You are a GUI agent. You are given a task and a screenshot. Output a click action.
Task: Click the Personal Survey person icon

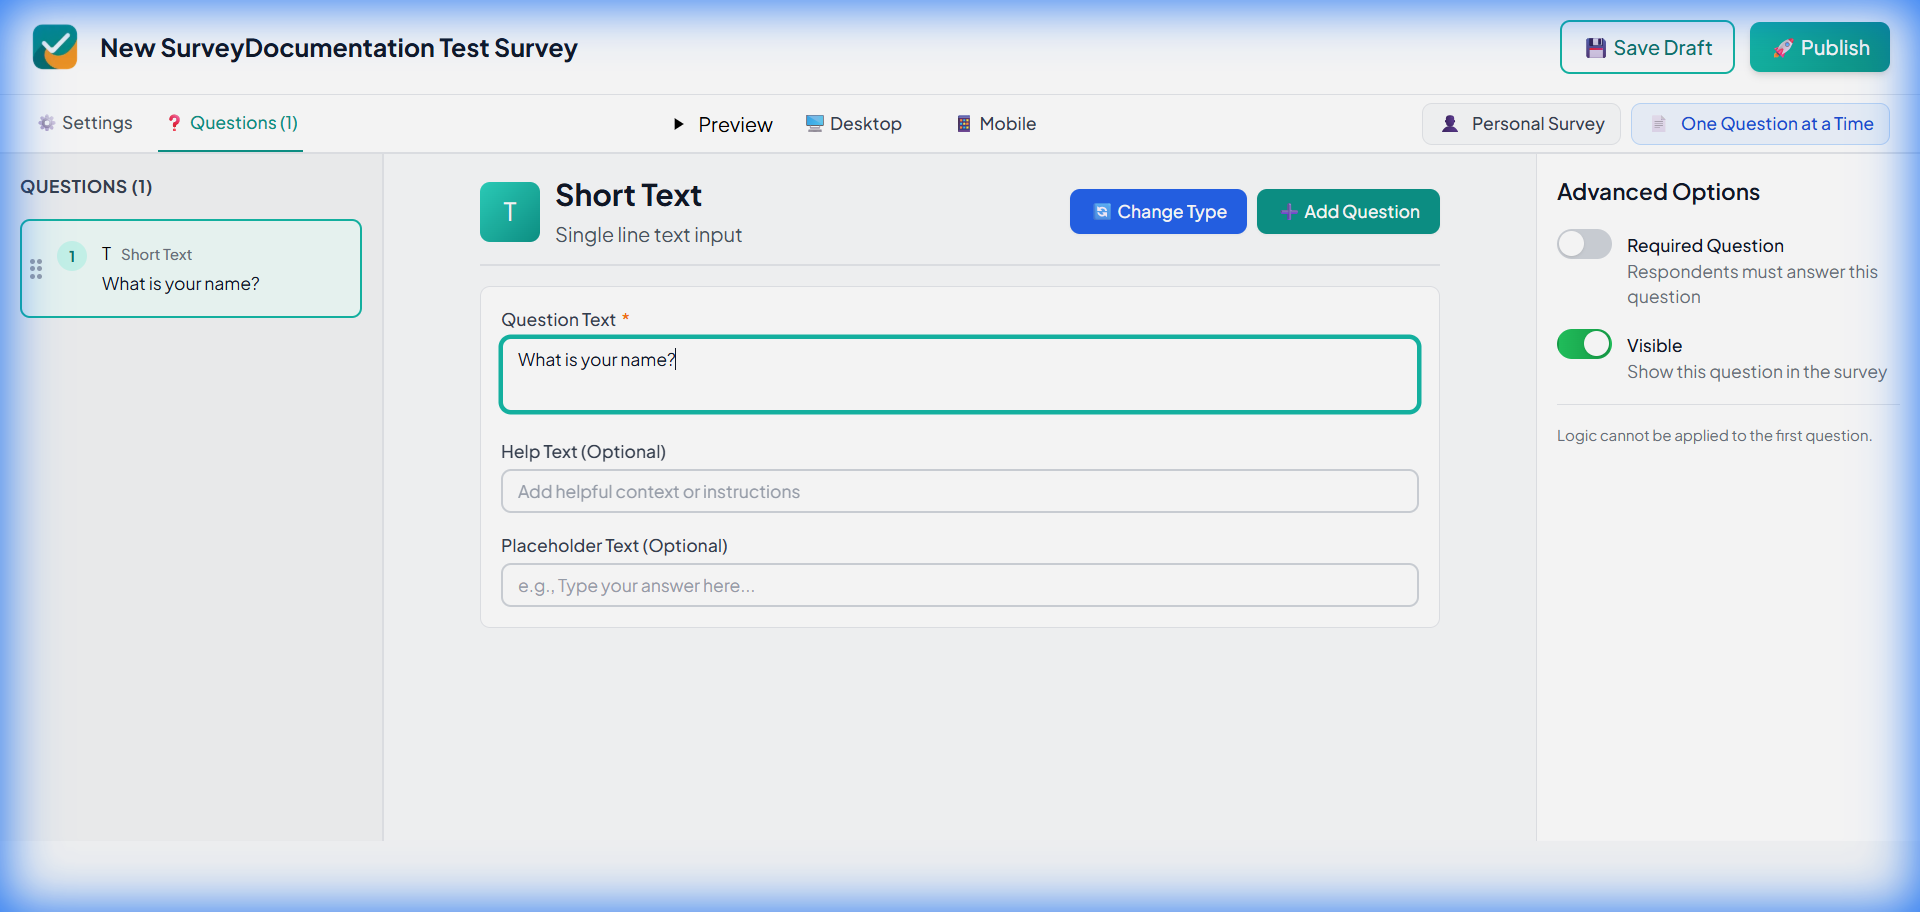point(1450,123)
